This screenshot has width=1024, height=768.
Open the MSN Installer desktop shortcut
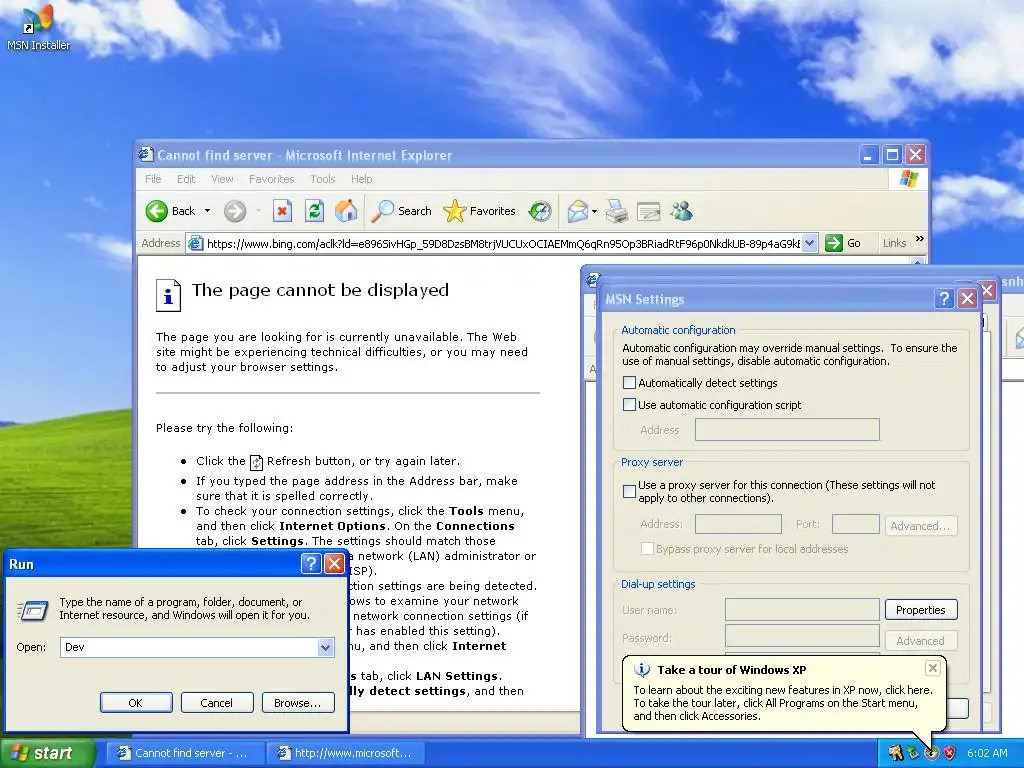(x=38, y=27)
